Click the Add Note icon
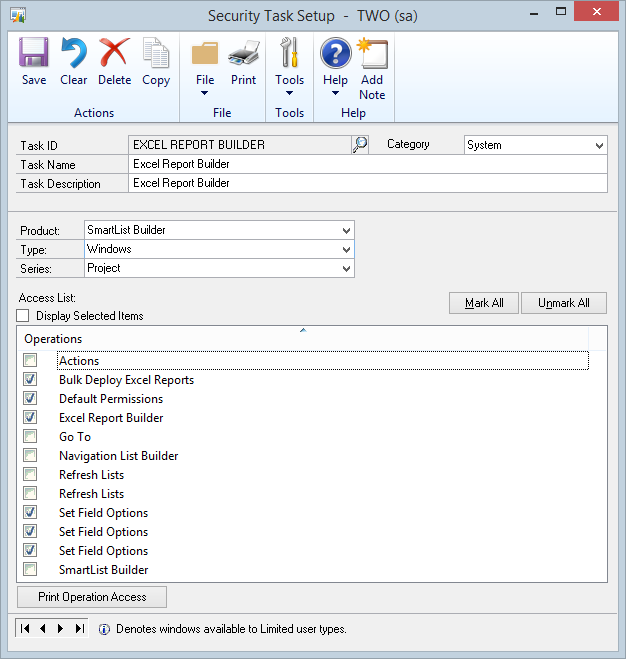 pyautogui.click(x=372, y=53)
